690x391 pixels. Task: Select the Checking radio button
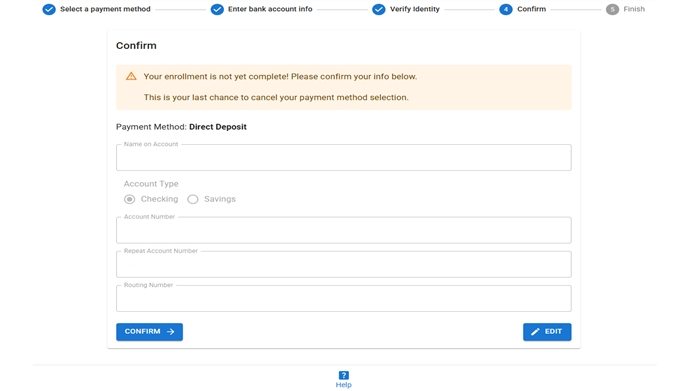129,199
